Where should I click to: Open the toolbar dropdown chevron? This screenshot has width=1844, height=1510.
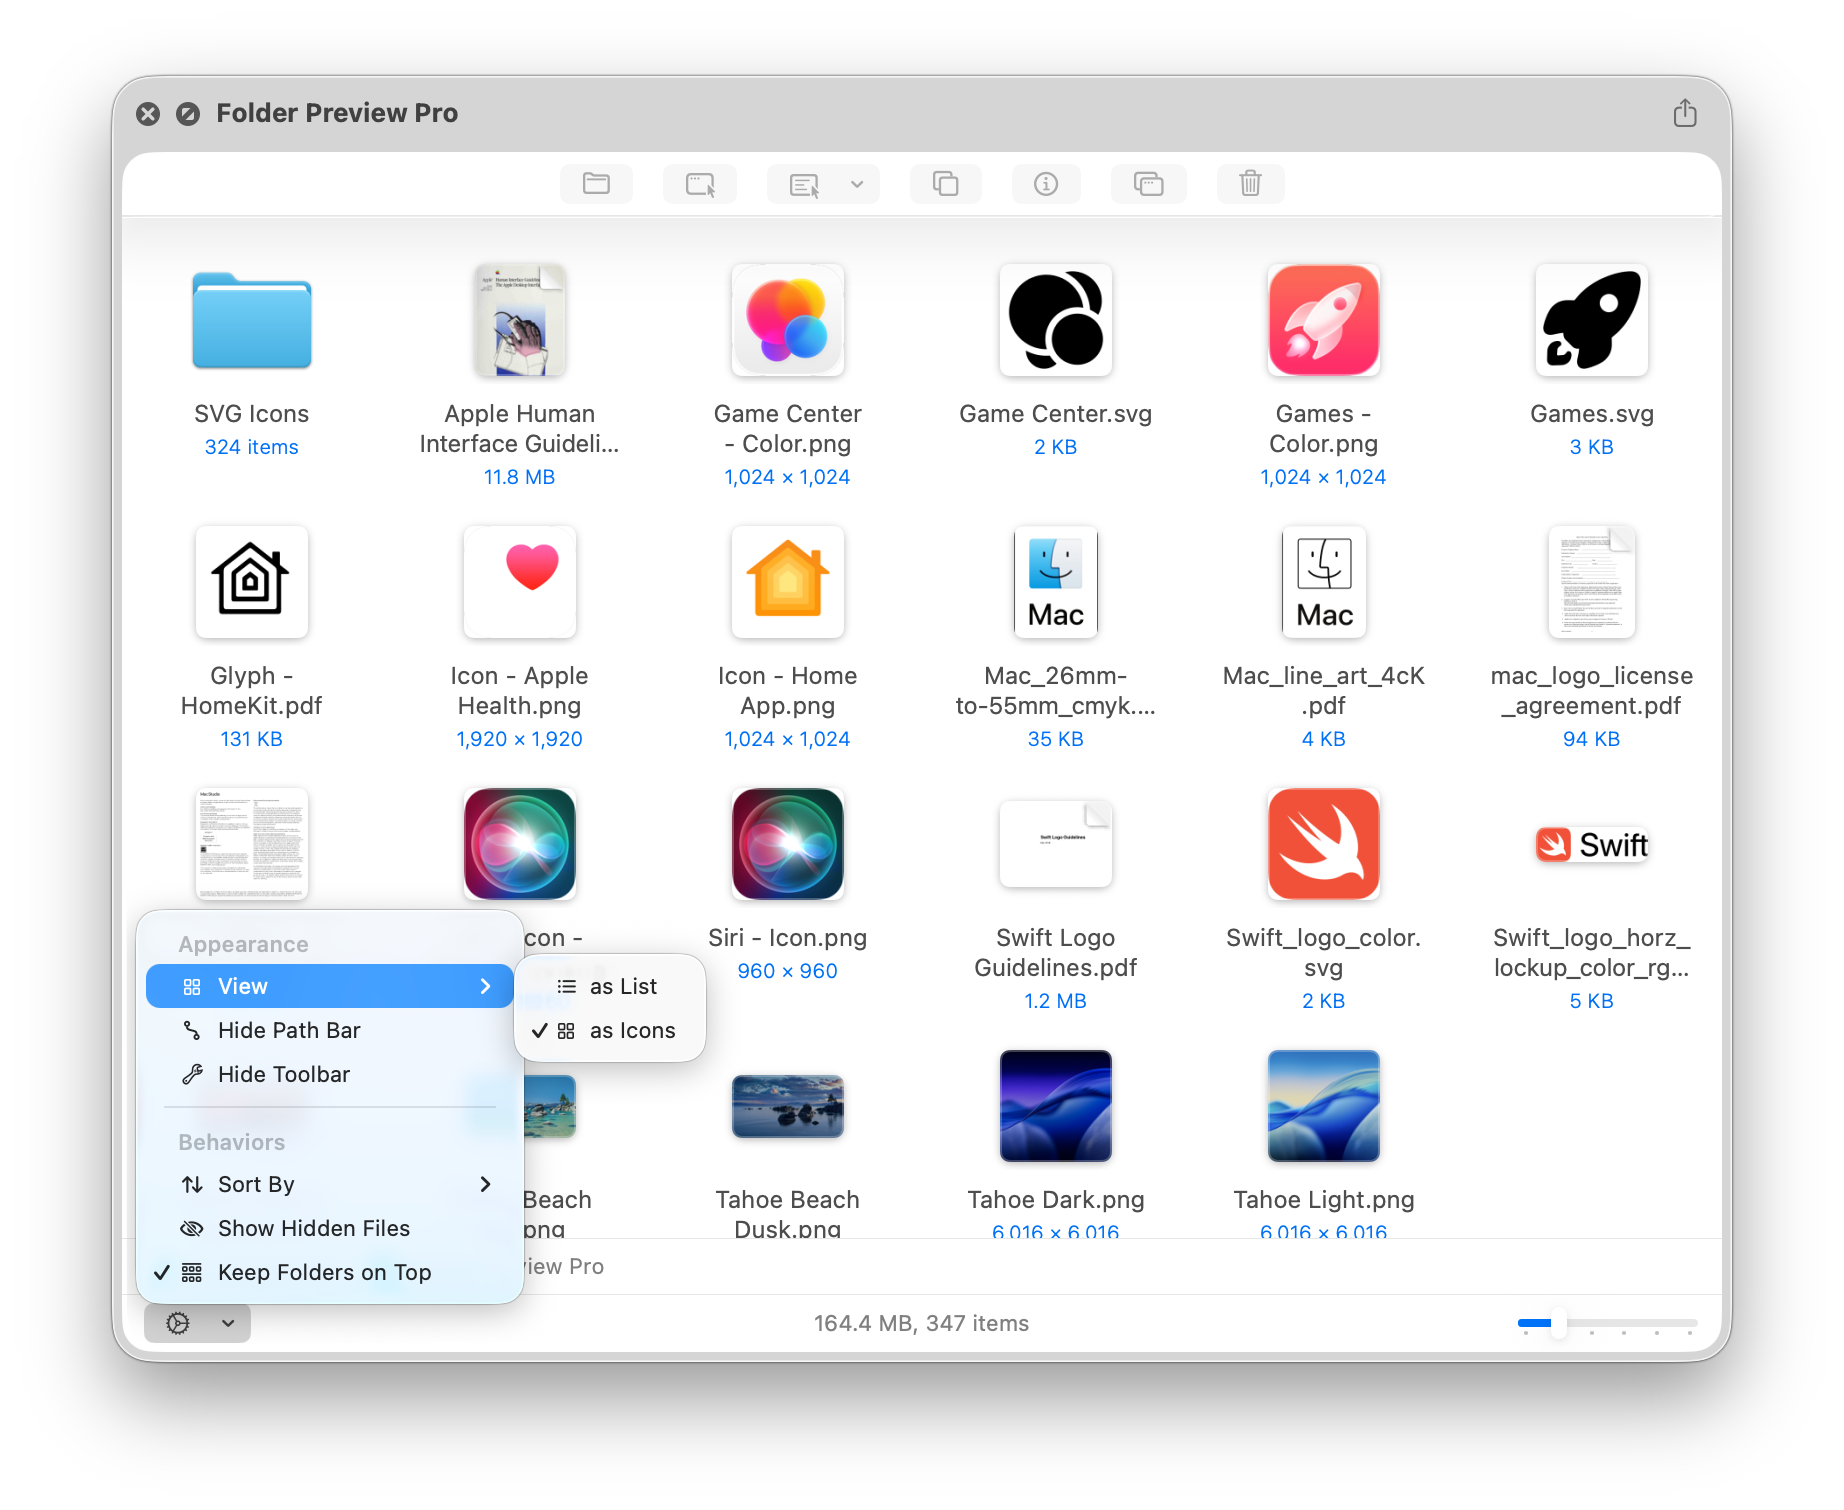[x=857, y=184]
